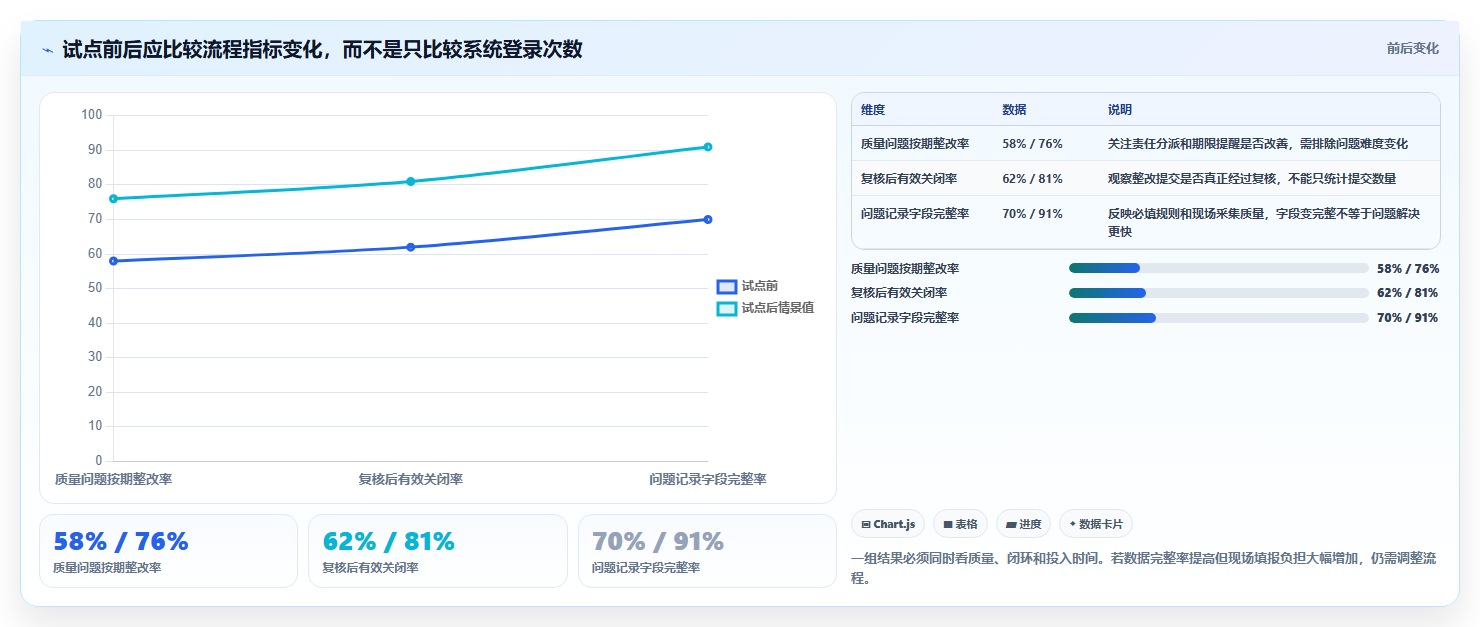1480x627 pixels.
Task: Click the 试点前 blue legend color box
Action: [727, 286]
